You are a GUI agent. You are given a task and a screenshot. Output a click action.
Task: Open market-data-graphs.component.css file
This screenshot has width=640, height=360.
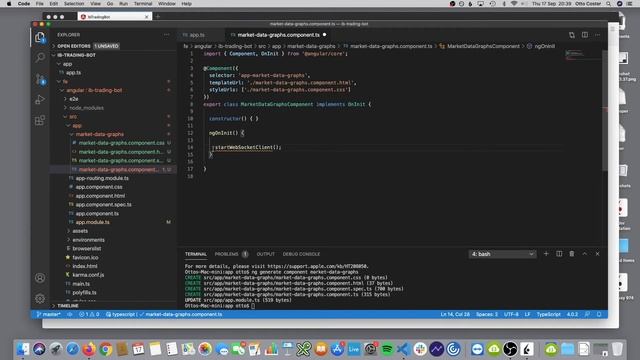tap(122, 143)
